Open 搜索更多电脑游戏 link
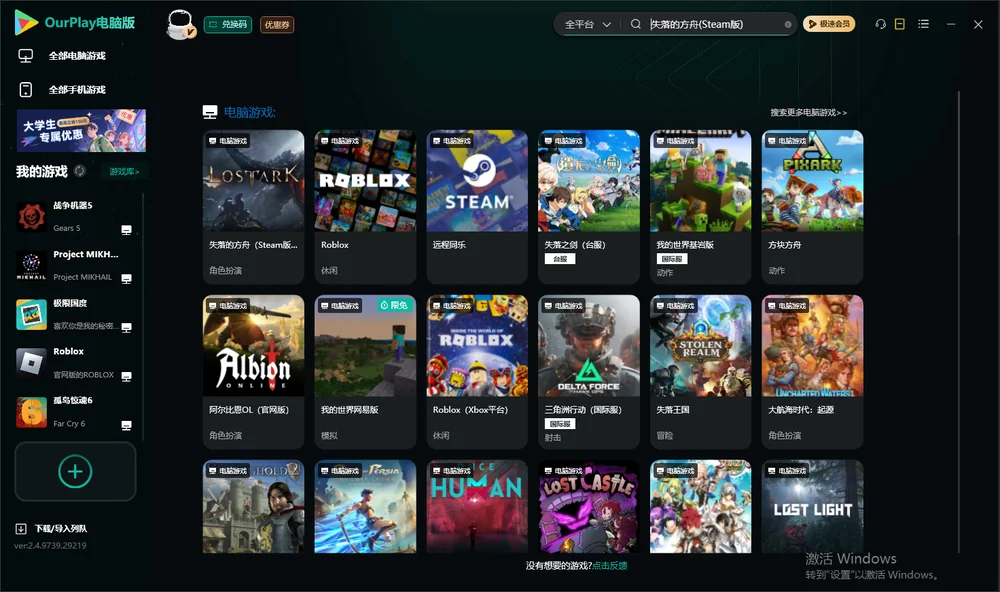This screenshot has width=1000, height=592. click(x=808, y=112)
